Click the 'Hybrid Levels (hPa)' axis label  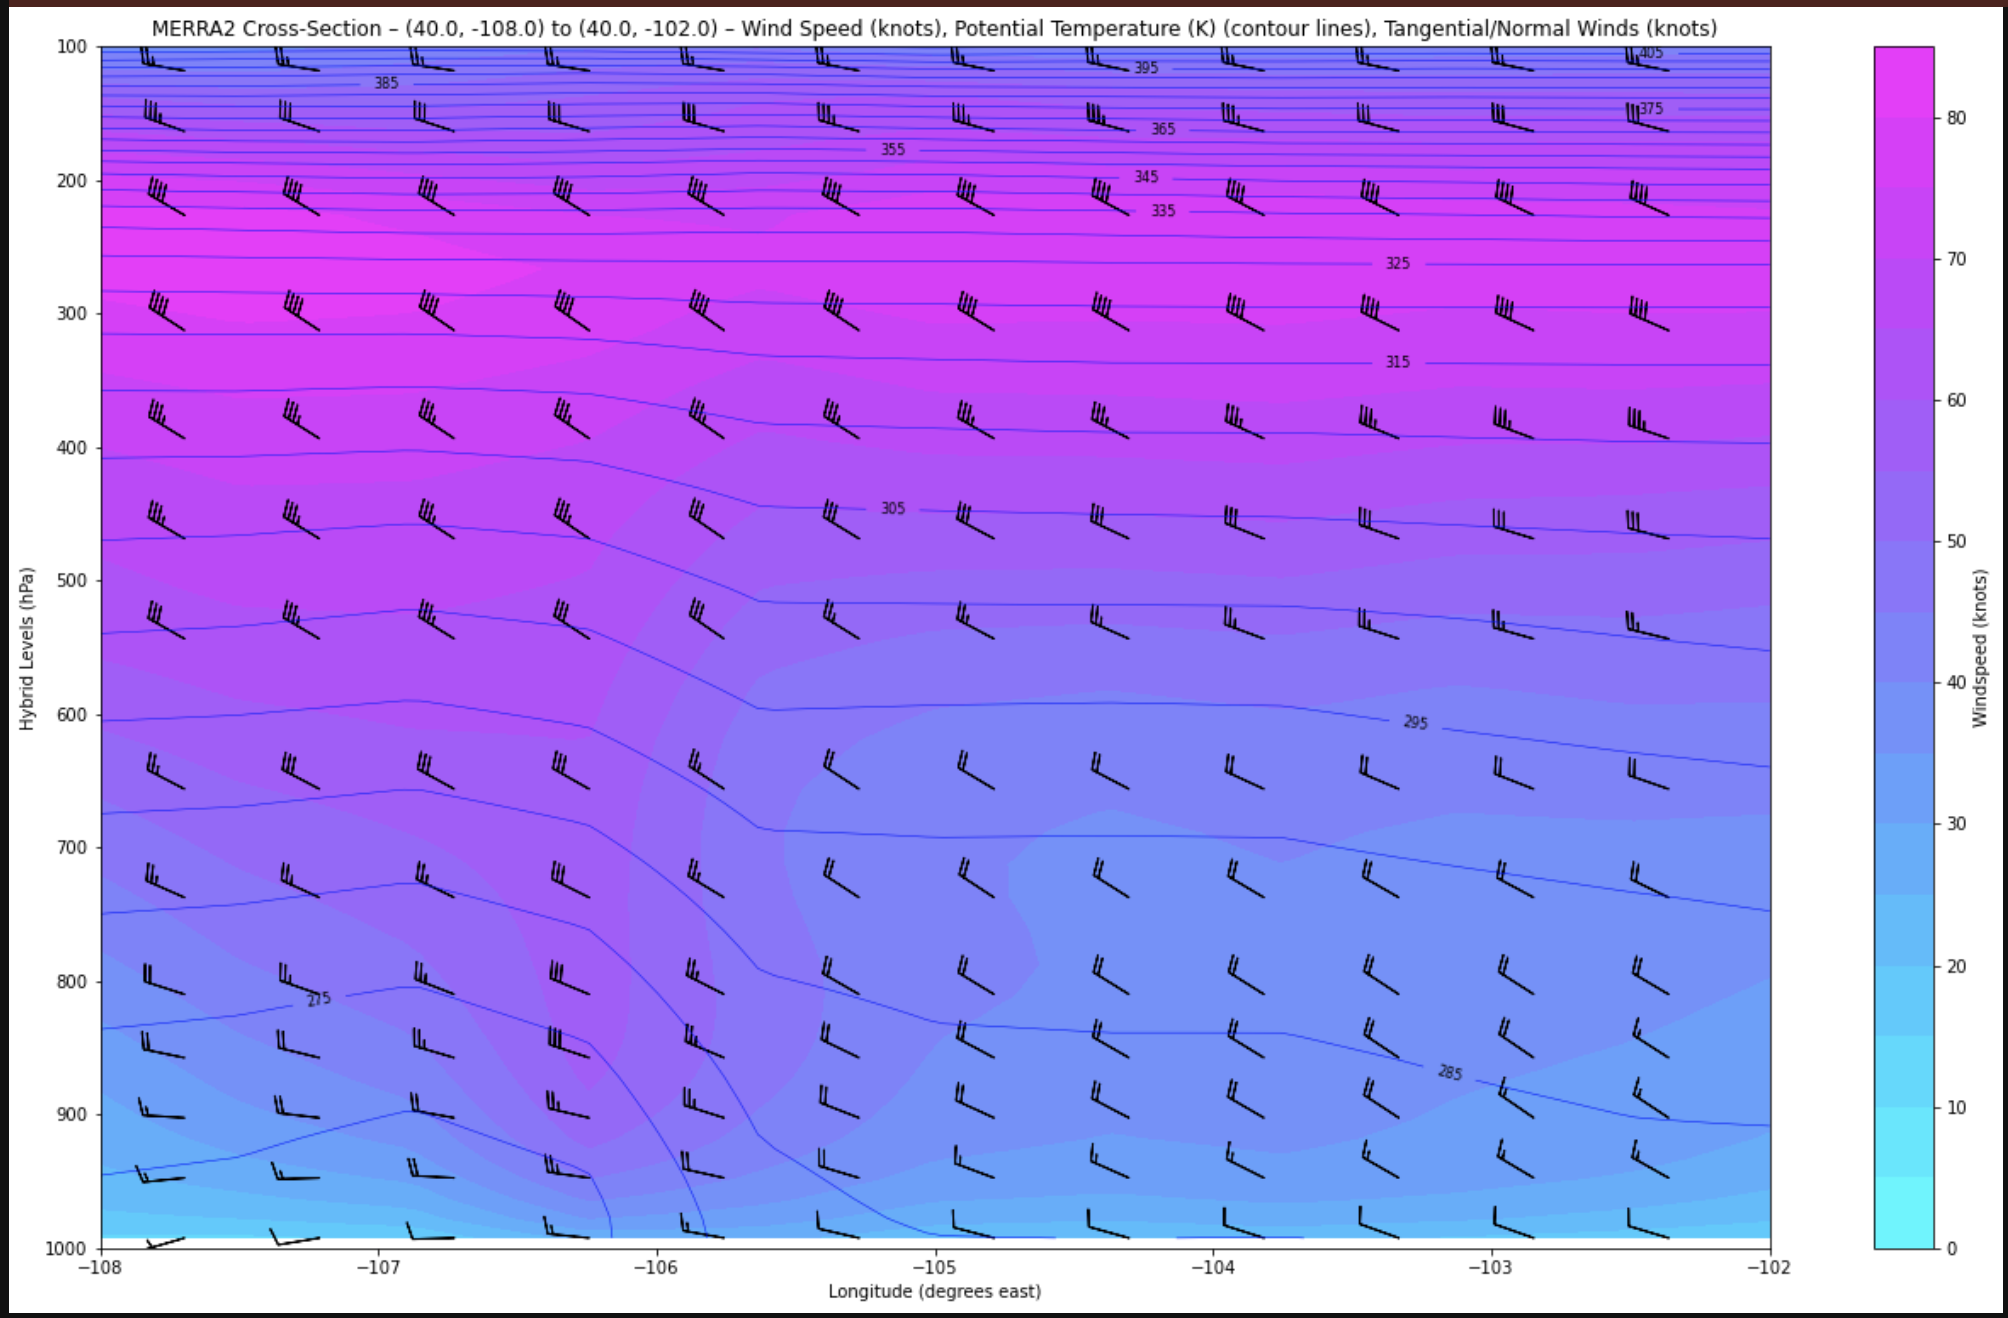[27, 648]
